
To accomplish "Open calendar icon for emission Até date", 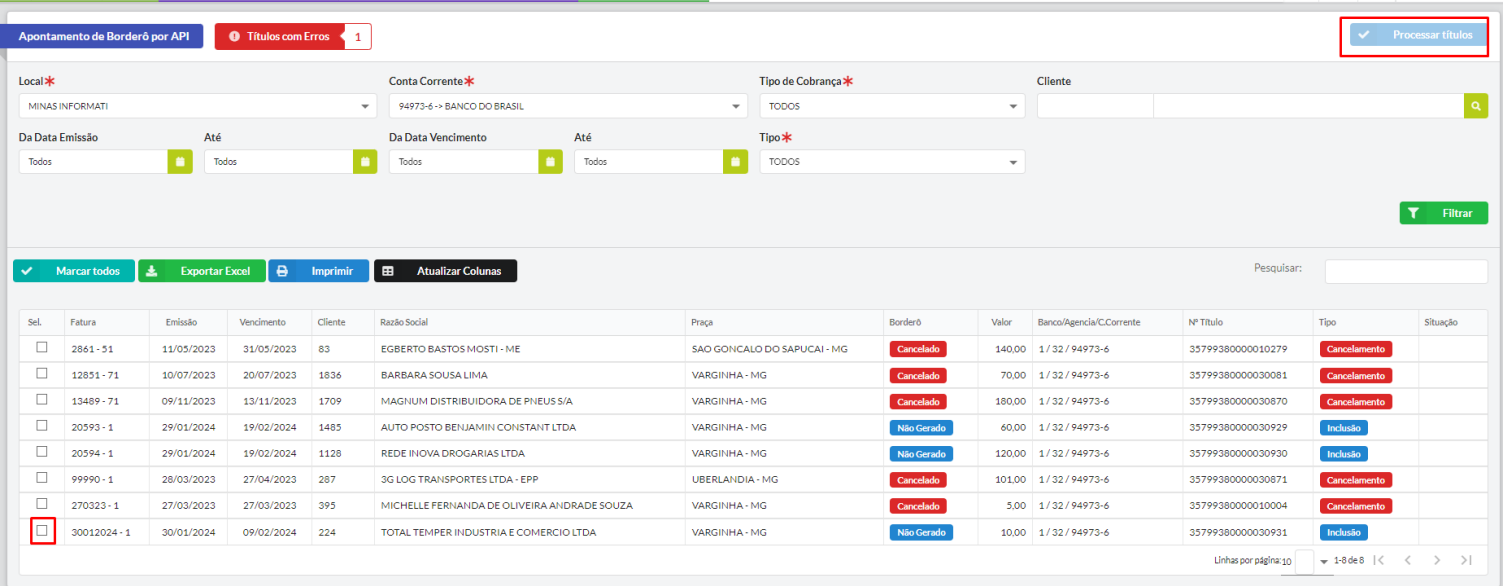I will coord(365,161).
